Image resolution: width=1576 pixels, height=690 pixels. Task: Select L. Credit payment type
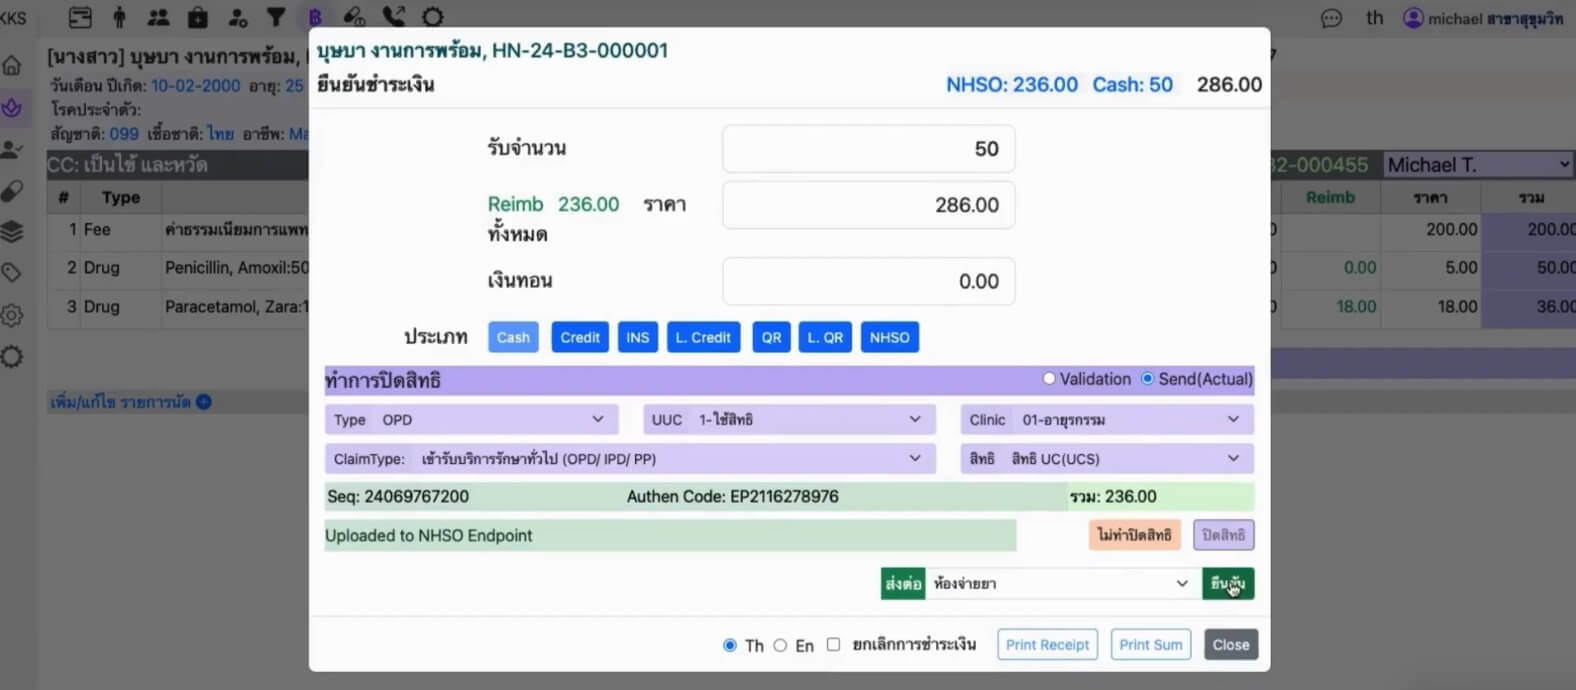(x=703, y=337)
